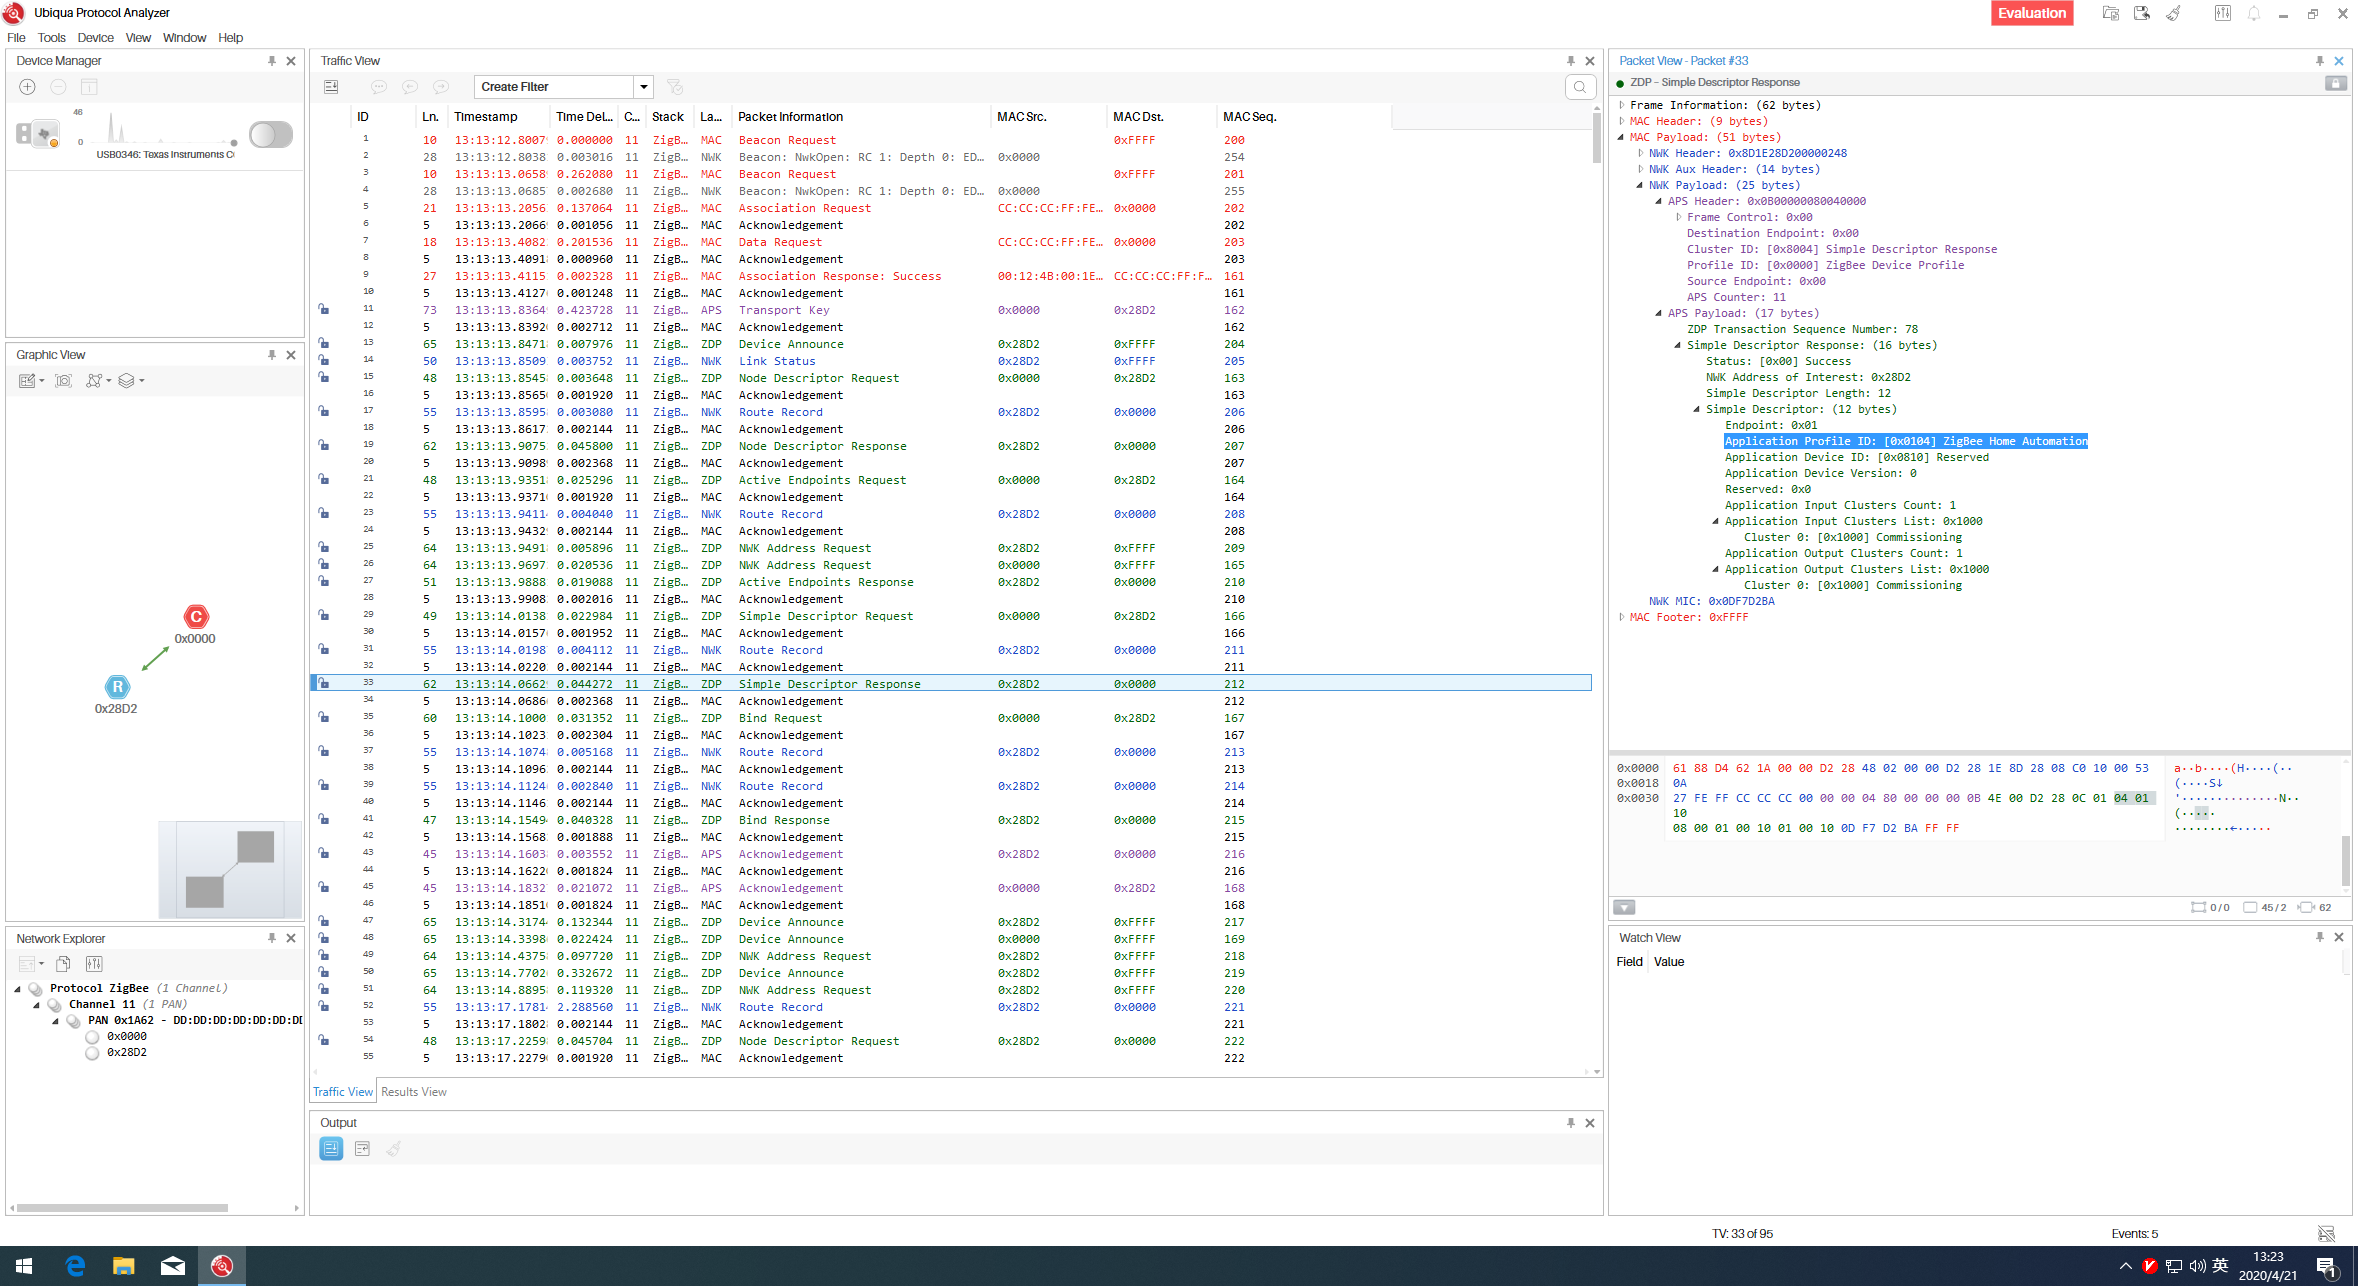The height and width of the screenshot is (1286, 2358).
Task: Toggle Channel 11 visibility bubble
Action: [x=54, y=1005]
